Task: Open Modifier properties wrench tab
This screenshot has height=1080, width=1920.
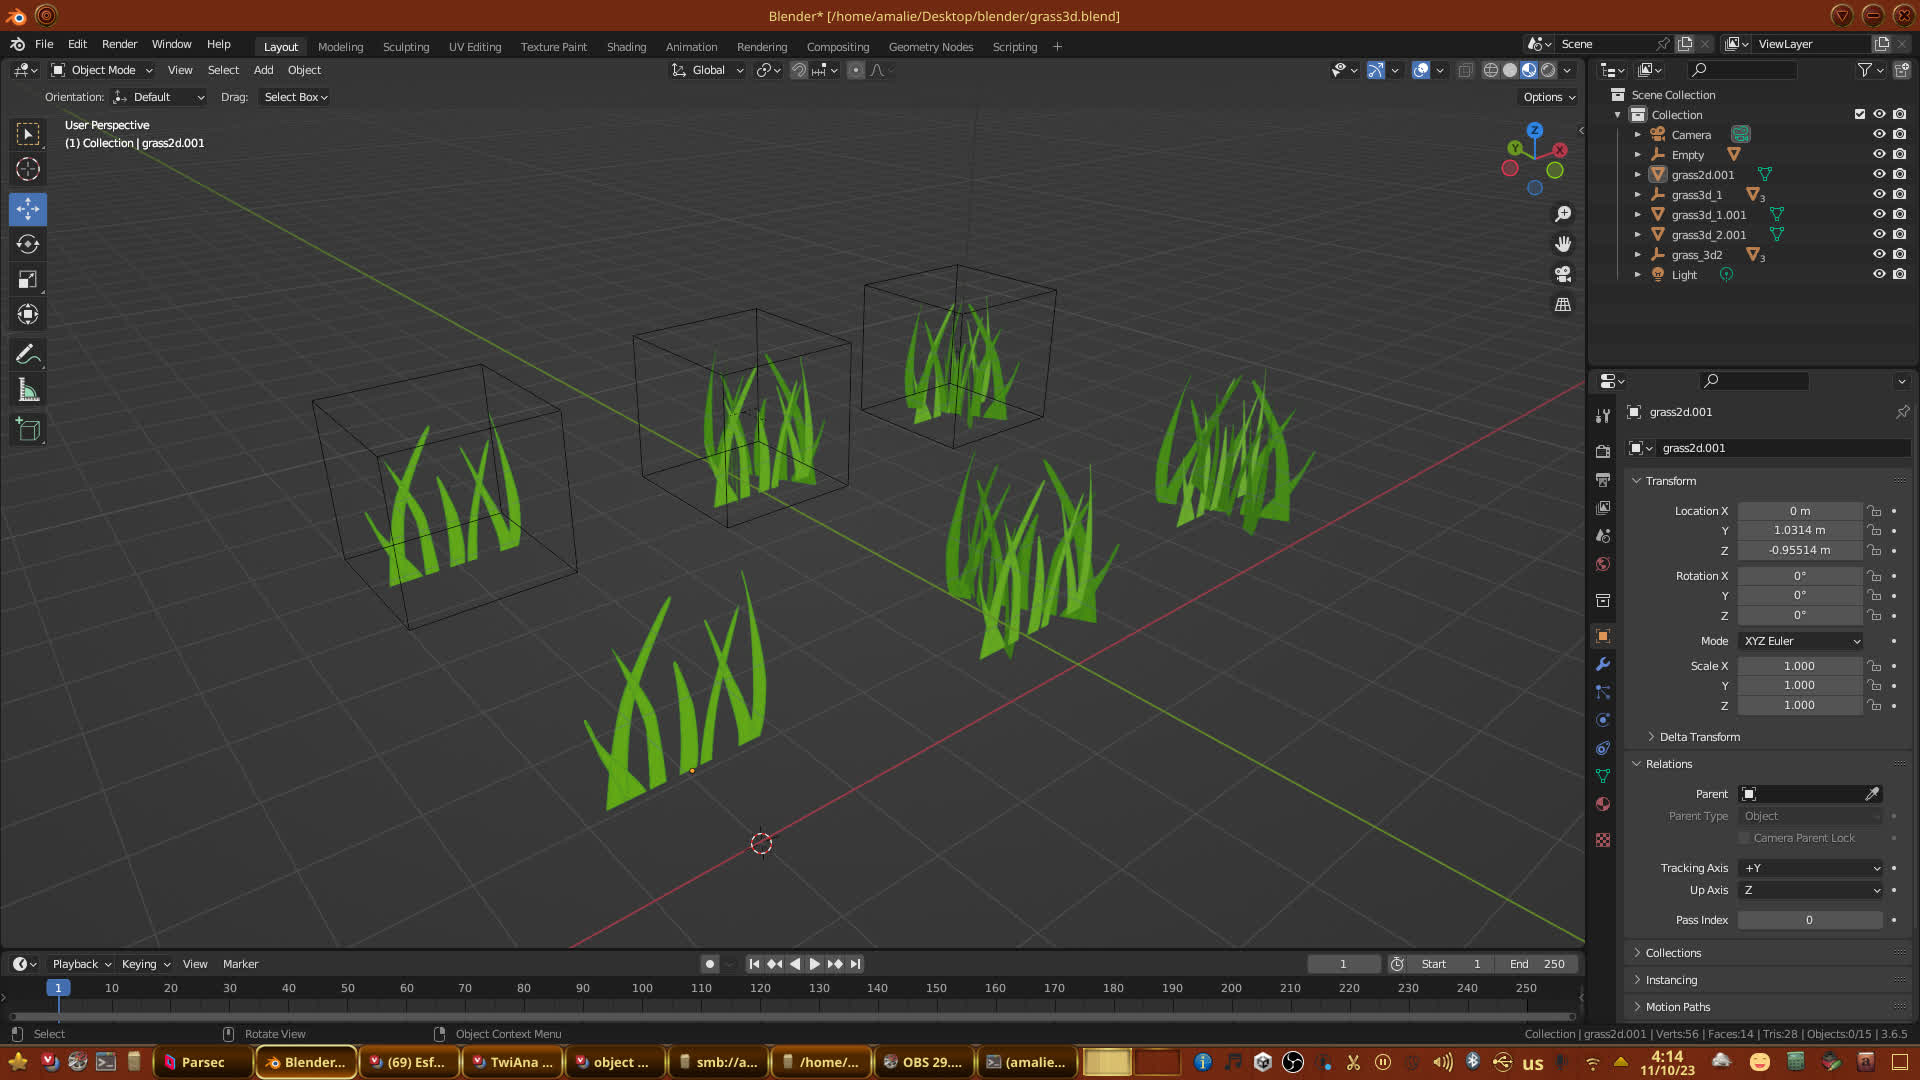Action: coord(1603,664)
